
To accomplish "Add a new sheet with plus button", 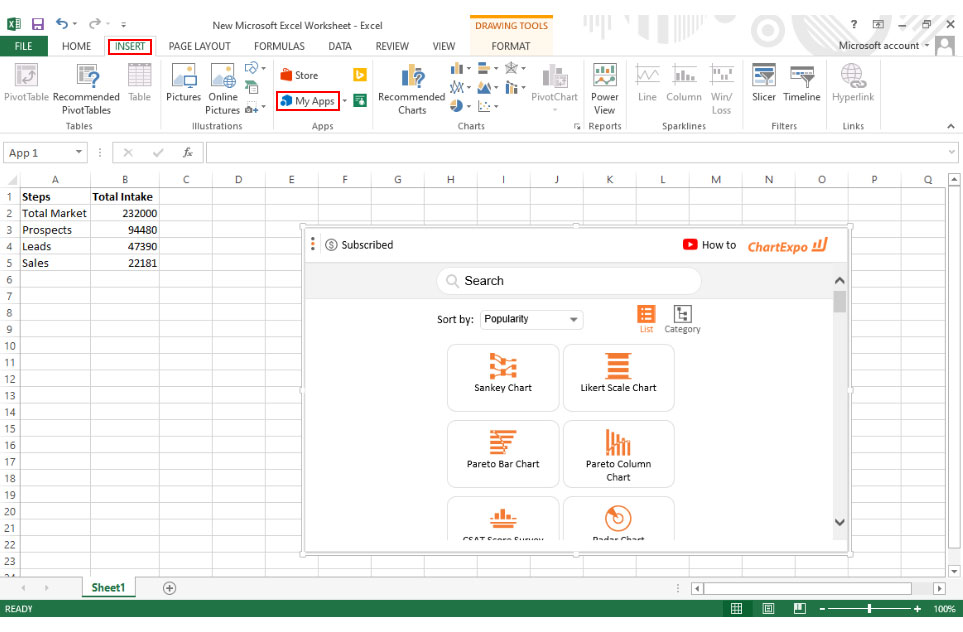I will 170,588.
